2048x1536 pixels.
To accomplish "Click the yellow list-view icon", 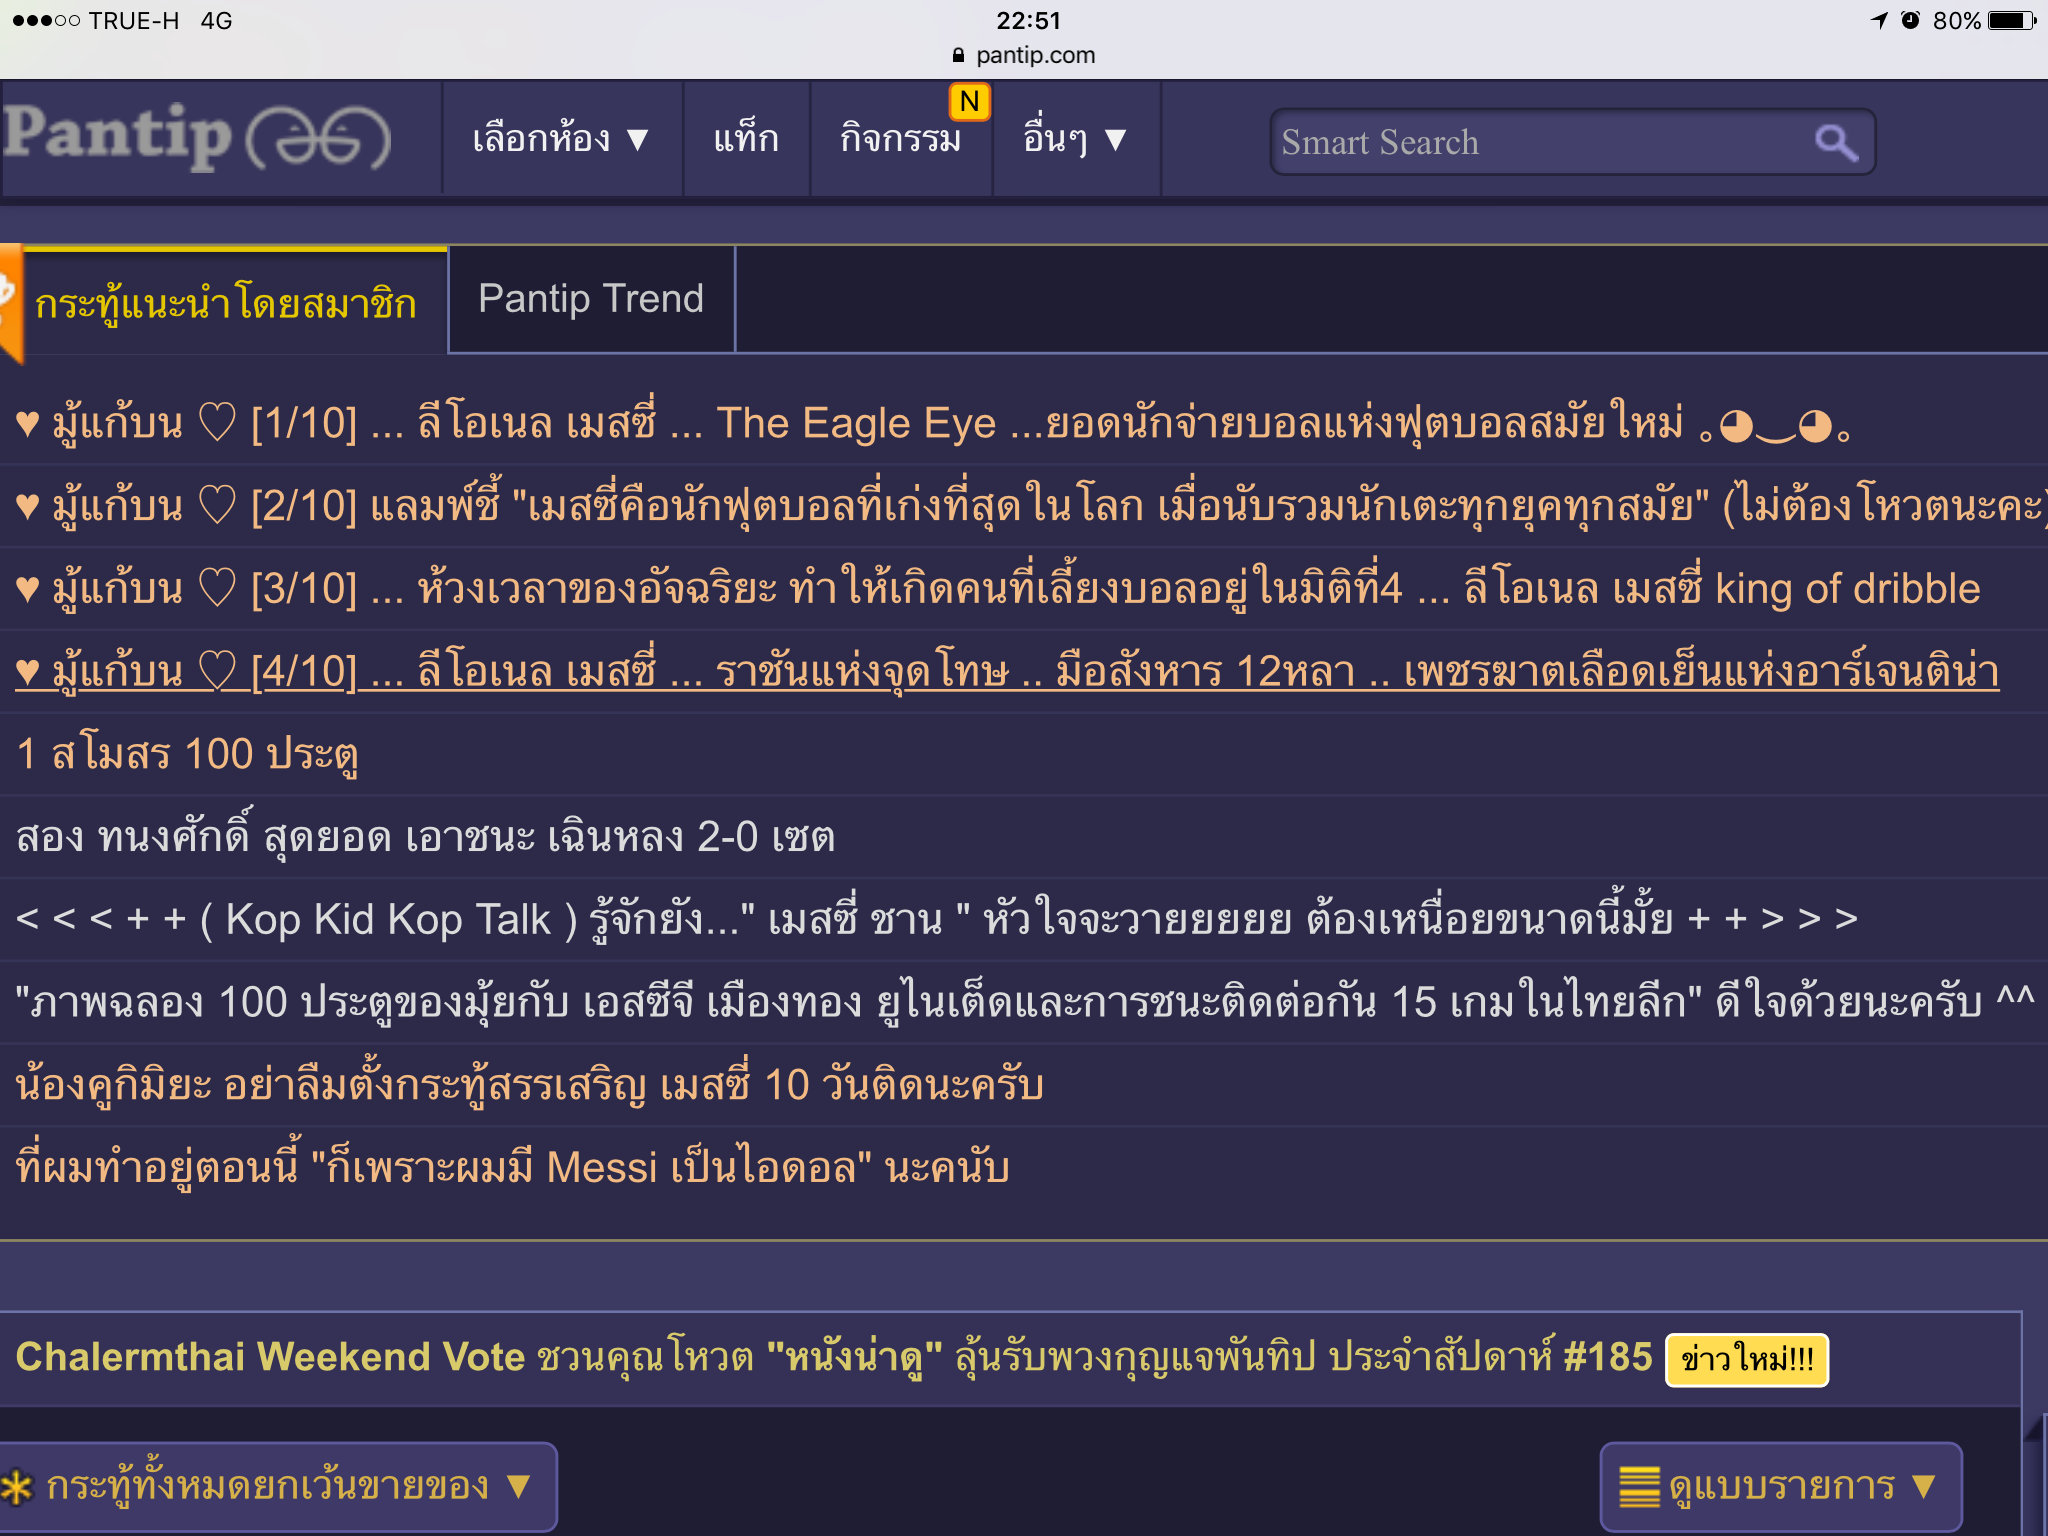I will [1639, 1486].
